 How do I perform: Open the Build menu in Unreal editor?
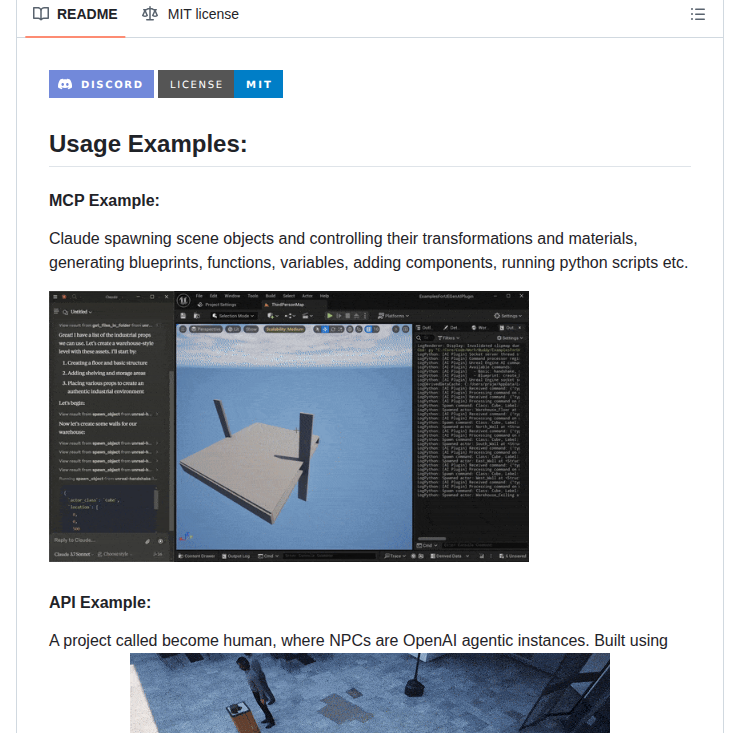[269, 296]
